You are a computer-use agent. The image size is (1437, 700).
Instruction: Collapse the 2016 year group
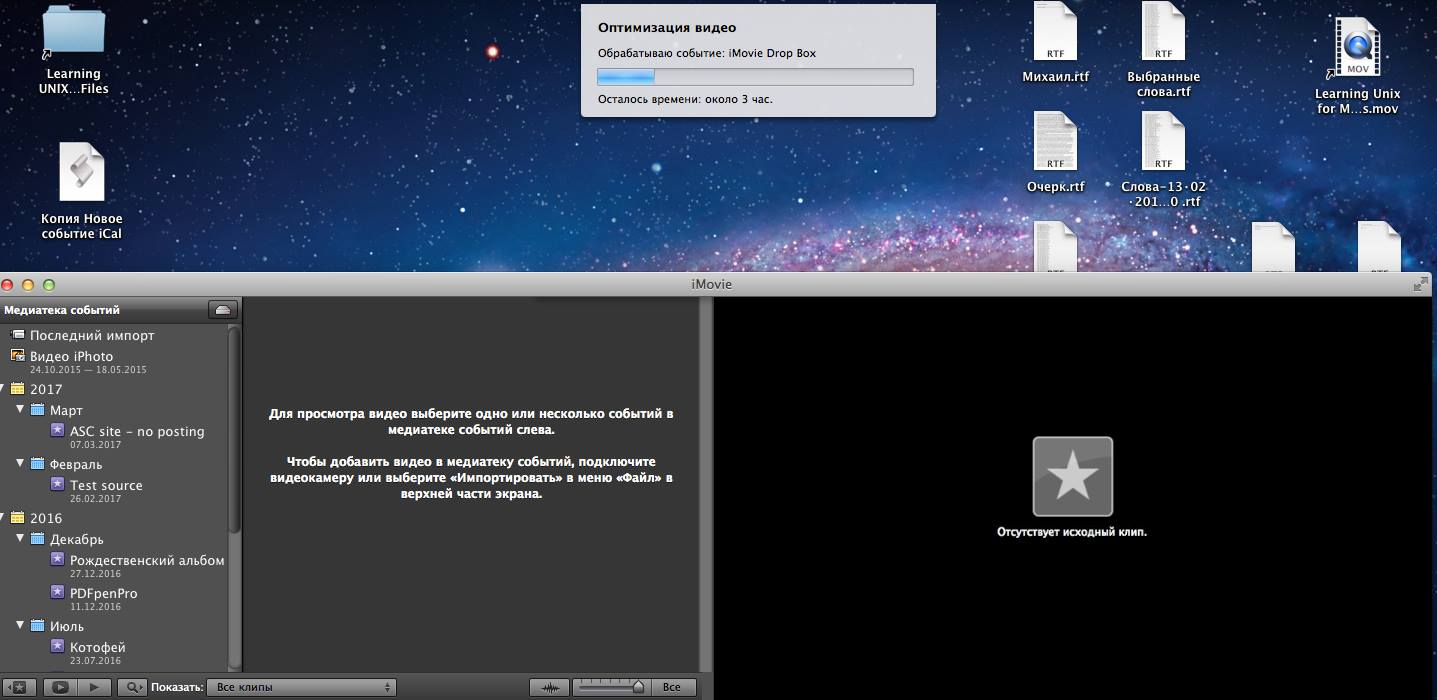point(2,518)
